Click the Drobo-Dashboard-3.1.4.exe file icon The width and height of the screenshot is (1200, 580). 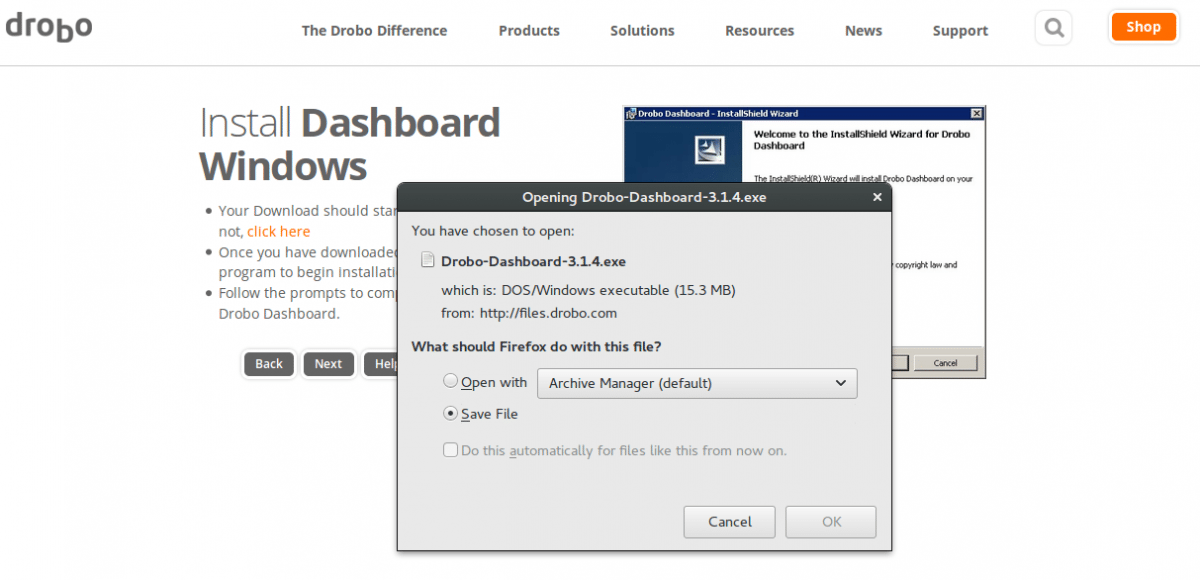(428, 261)
